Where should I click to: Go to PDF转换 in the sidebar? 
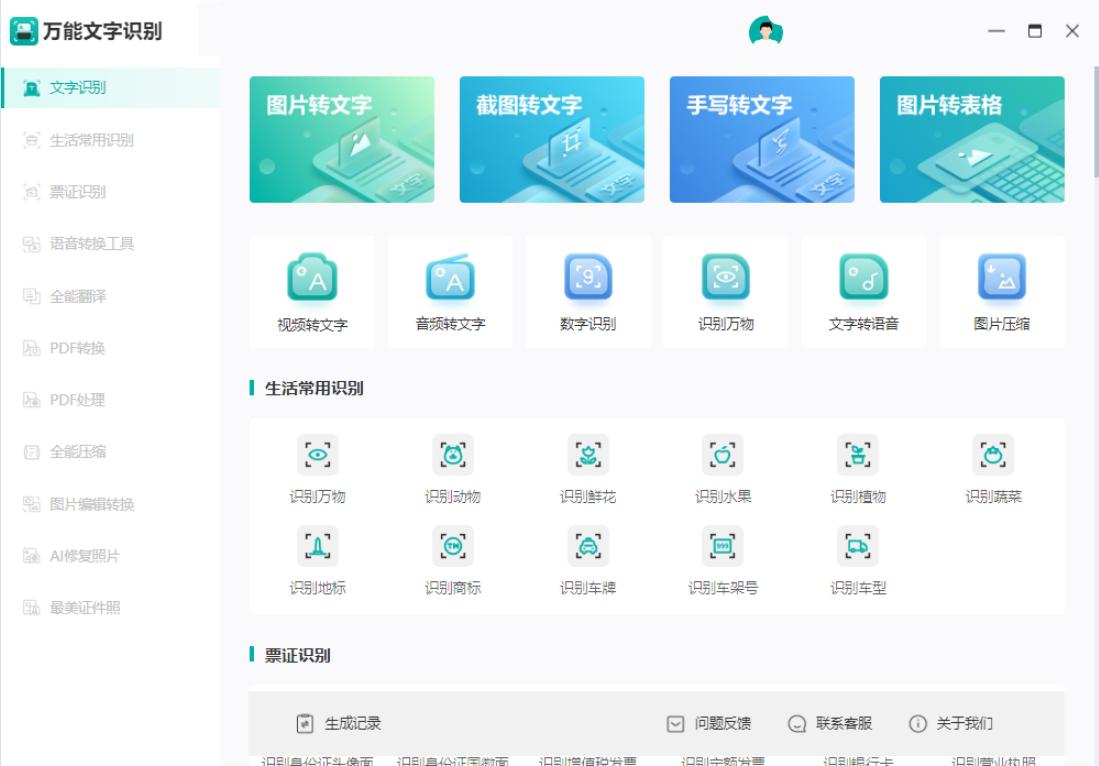click(77, 348)
